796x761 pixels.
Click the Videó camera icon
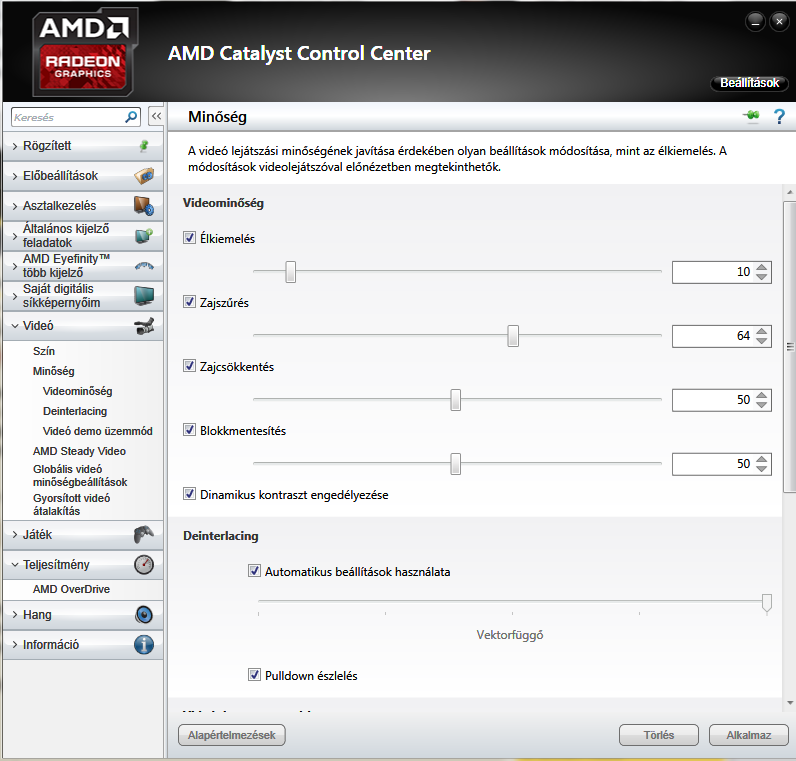(145, 326)
